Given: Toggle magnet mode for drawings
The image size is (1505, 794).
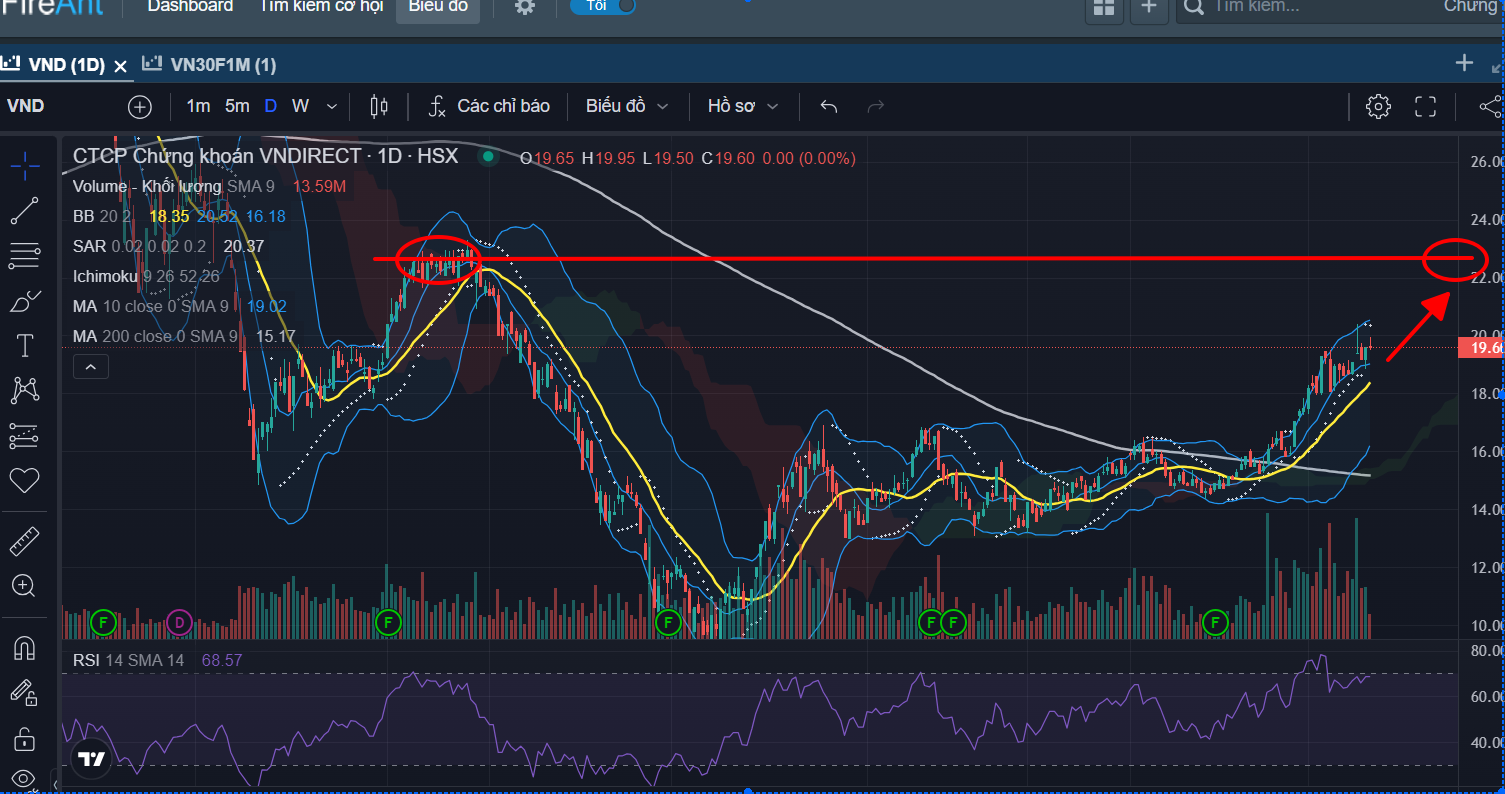Looking at the screenshot, I should 24,648.
